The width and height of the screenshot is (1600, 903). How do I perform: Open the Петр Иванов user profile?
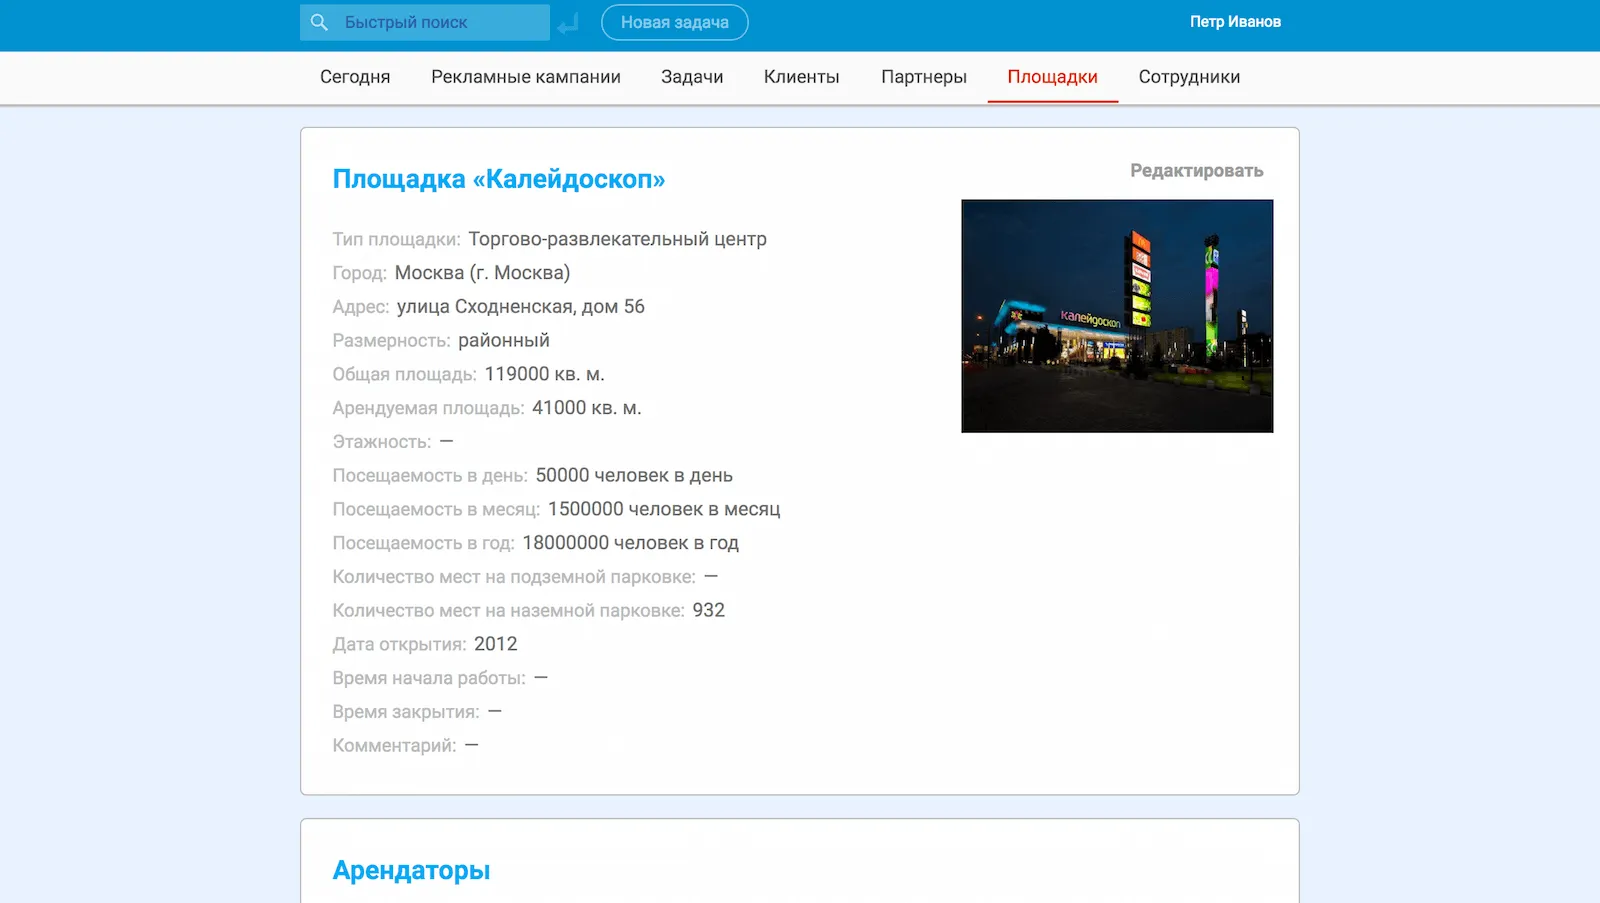coord(1234,22)
